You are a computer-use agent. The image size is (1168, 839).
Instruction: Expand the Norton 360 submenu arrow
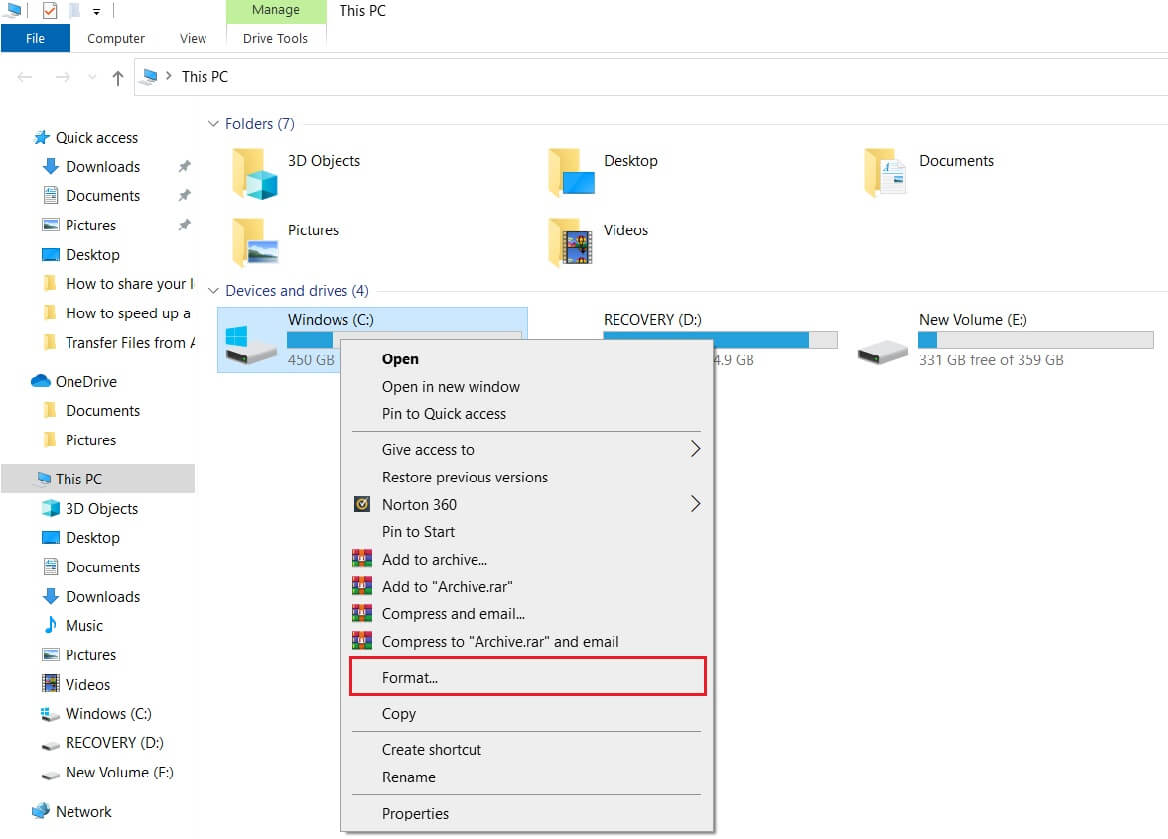(695, 504)
